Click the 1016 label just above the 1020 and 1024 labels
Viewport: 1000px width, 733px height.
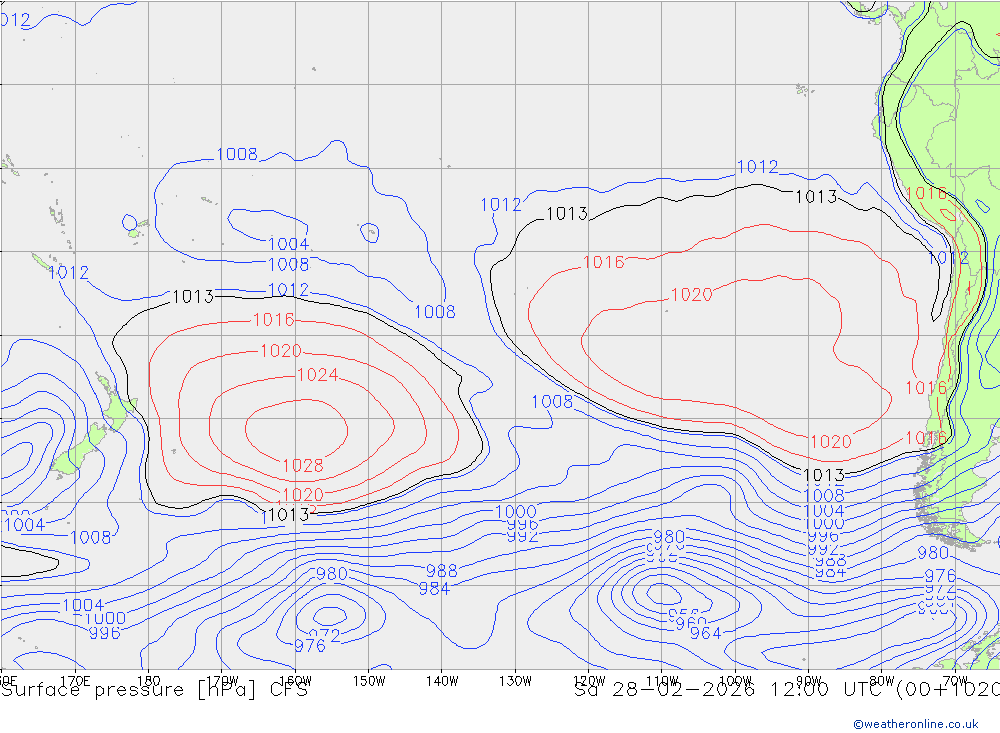274,320
